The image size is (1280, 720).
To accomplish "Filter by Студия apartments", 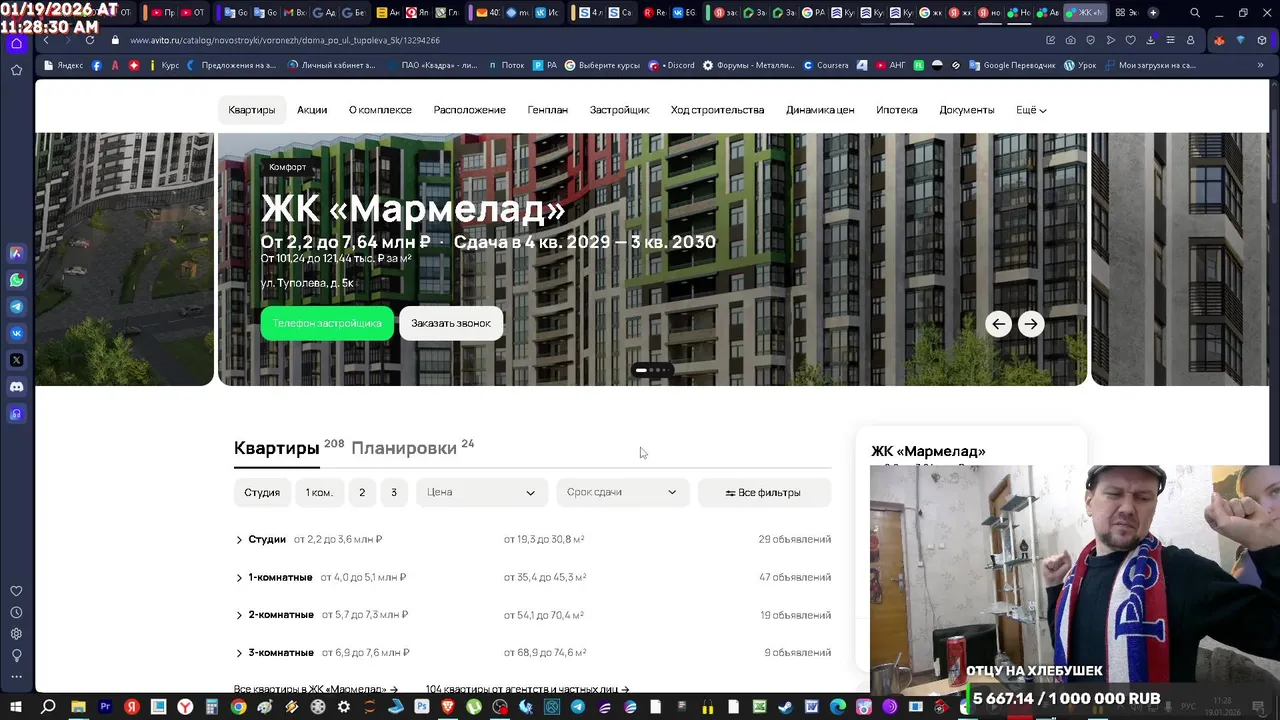I will point(262,492).
